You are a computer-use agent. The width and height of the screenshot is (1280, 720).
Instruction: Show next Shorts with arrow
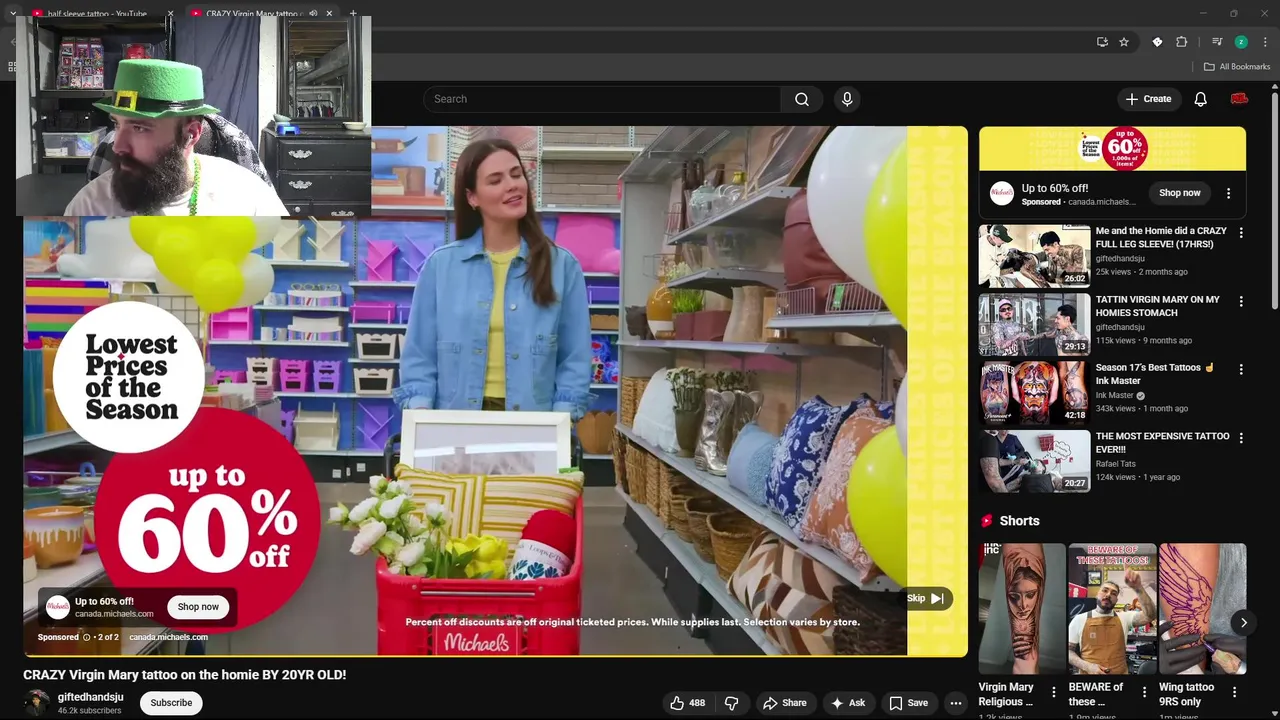coord(1243,622)
